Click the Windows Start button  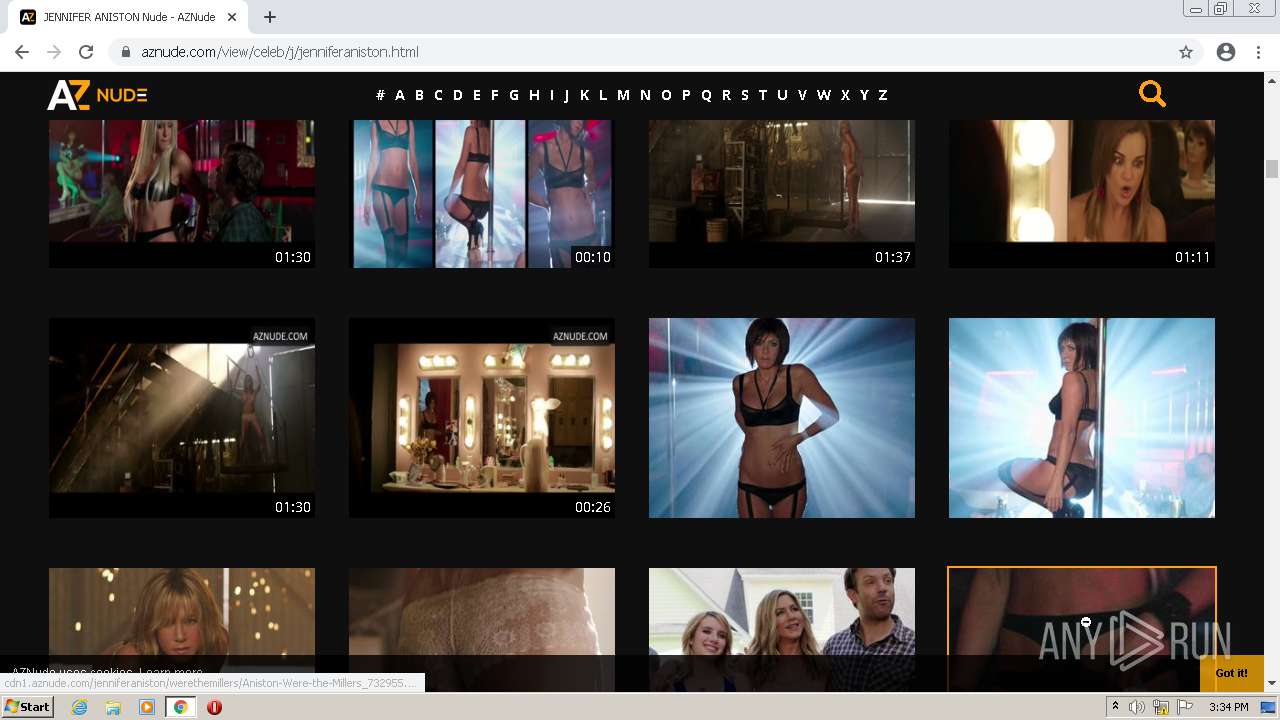27,707
